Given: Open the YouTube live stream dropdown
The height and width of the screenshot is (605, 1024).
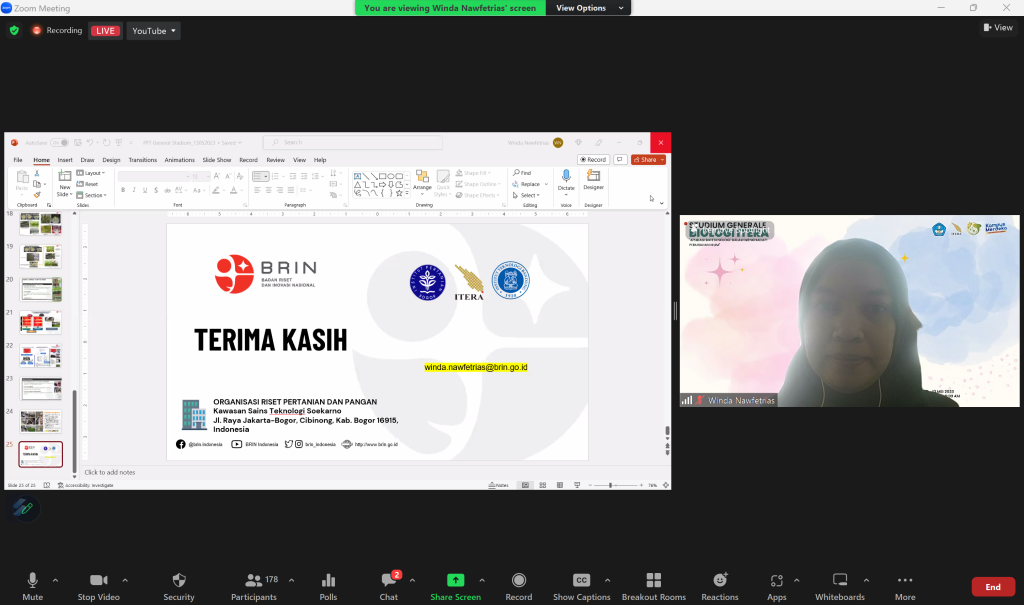Looking at the screenshot, I should click(x=153, y=31).
